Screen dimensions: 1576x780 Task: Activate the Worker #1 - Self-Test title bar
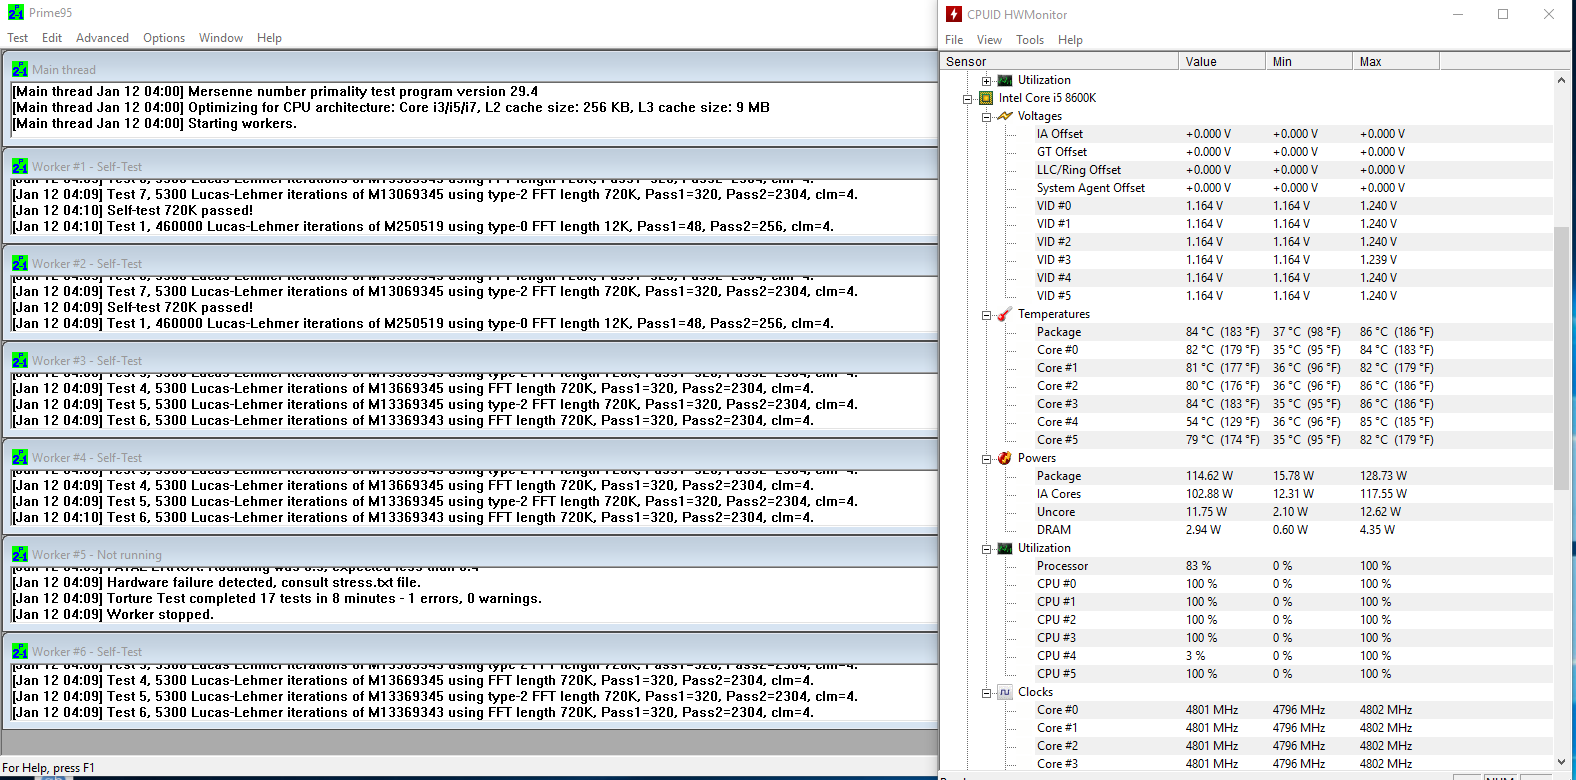click(x=470, y=166)
